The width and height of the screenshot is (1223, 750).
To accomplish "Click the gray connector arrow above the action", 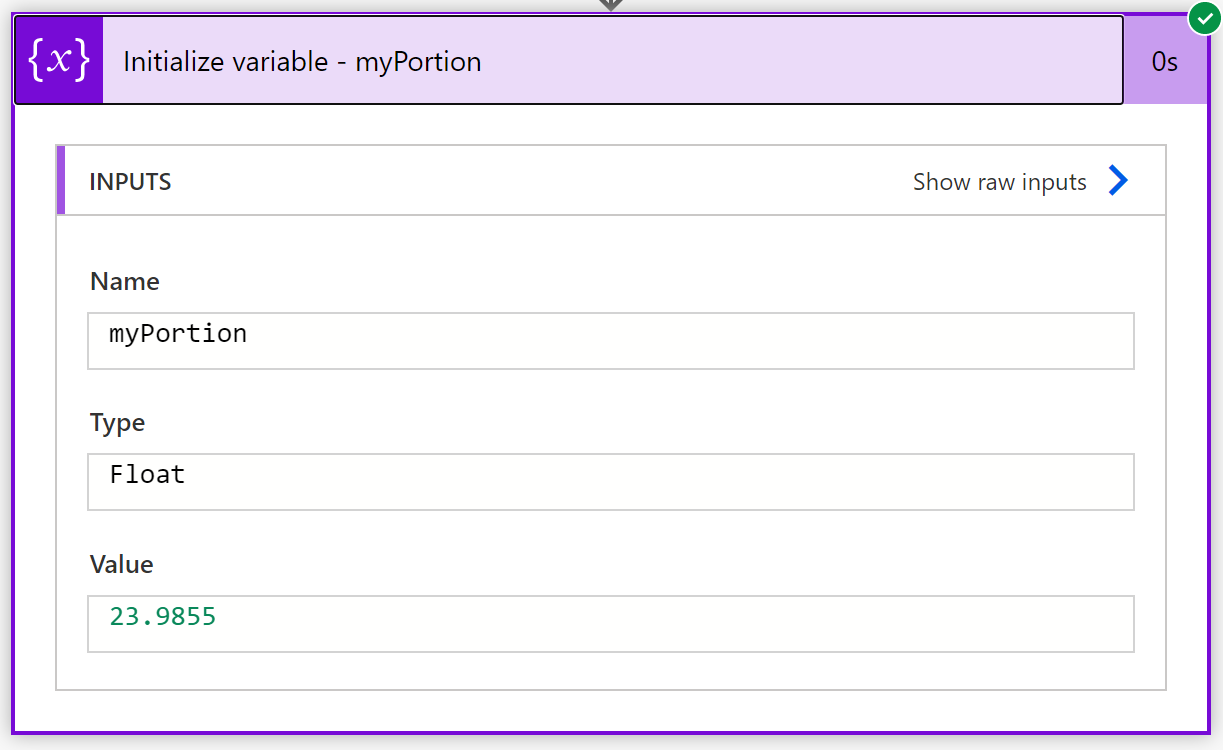I will pos(611,5).
